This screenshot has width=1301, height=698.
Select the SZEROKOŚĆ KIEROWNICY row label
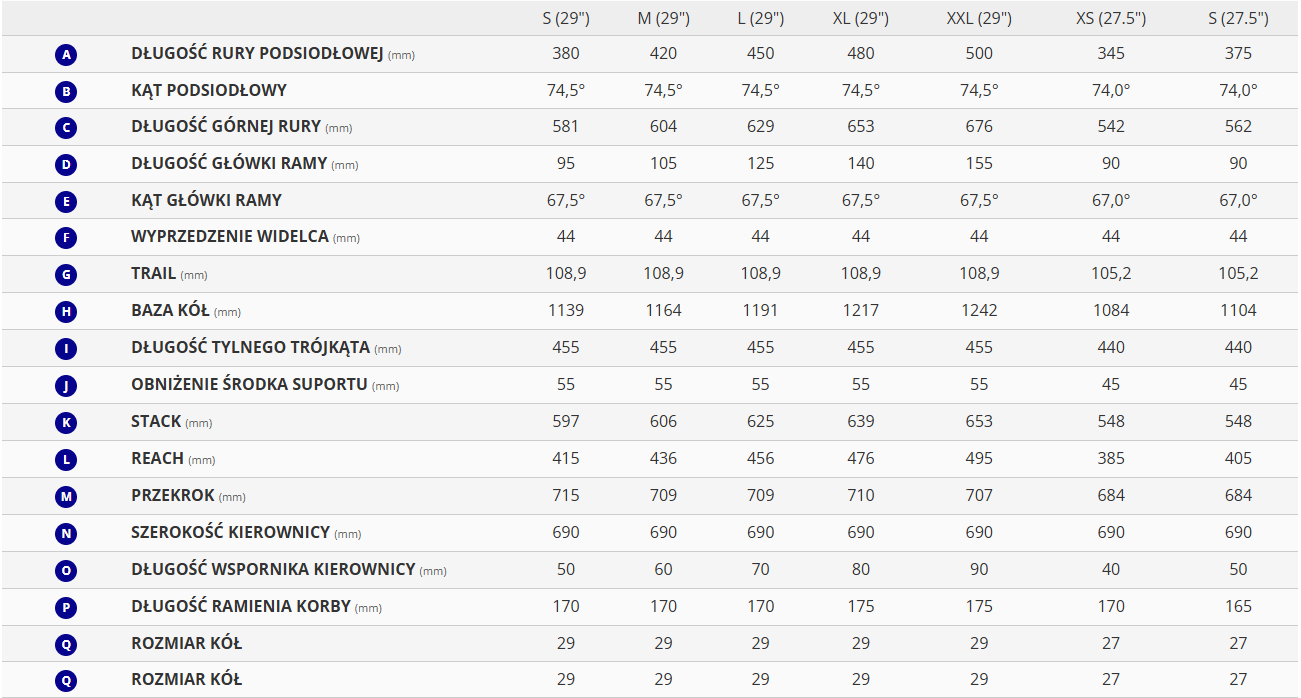(231, 533)
